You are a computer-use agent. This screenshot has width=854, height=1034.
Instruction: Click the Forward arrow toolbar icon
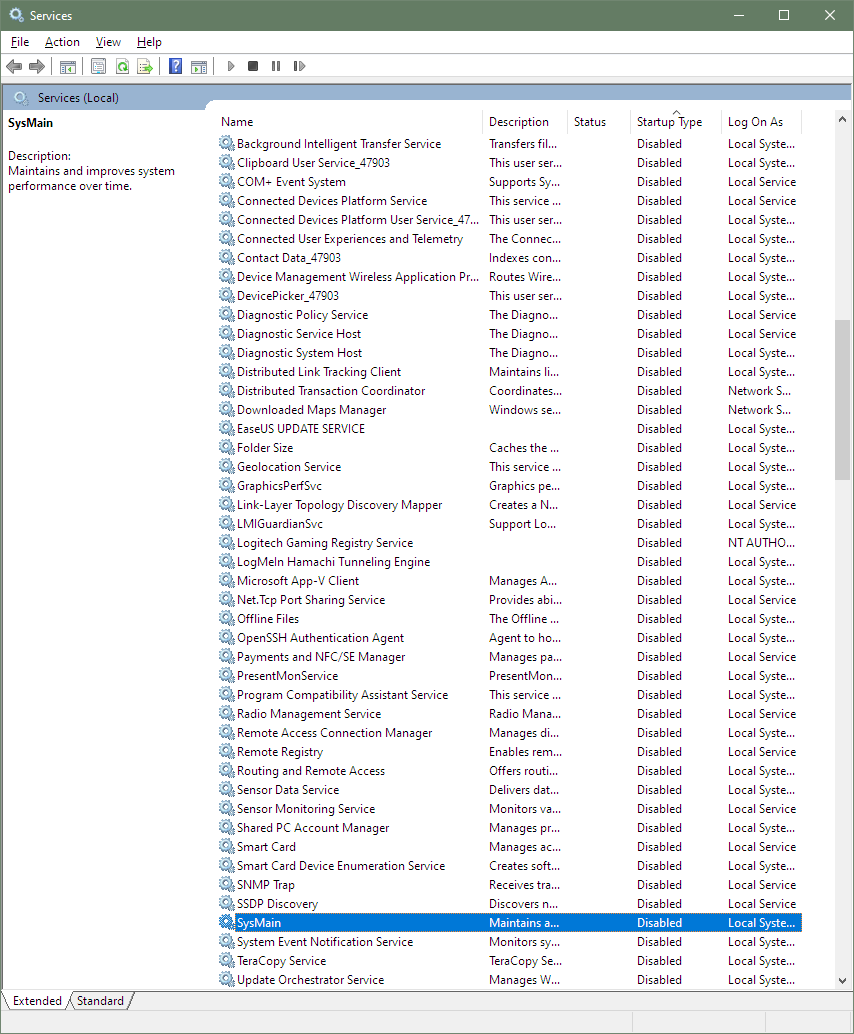pyautogui.click(x=37, y=66)
